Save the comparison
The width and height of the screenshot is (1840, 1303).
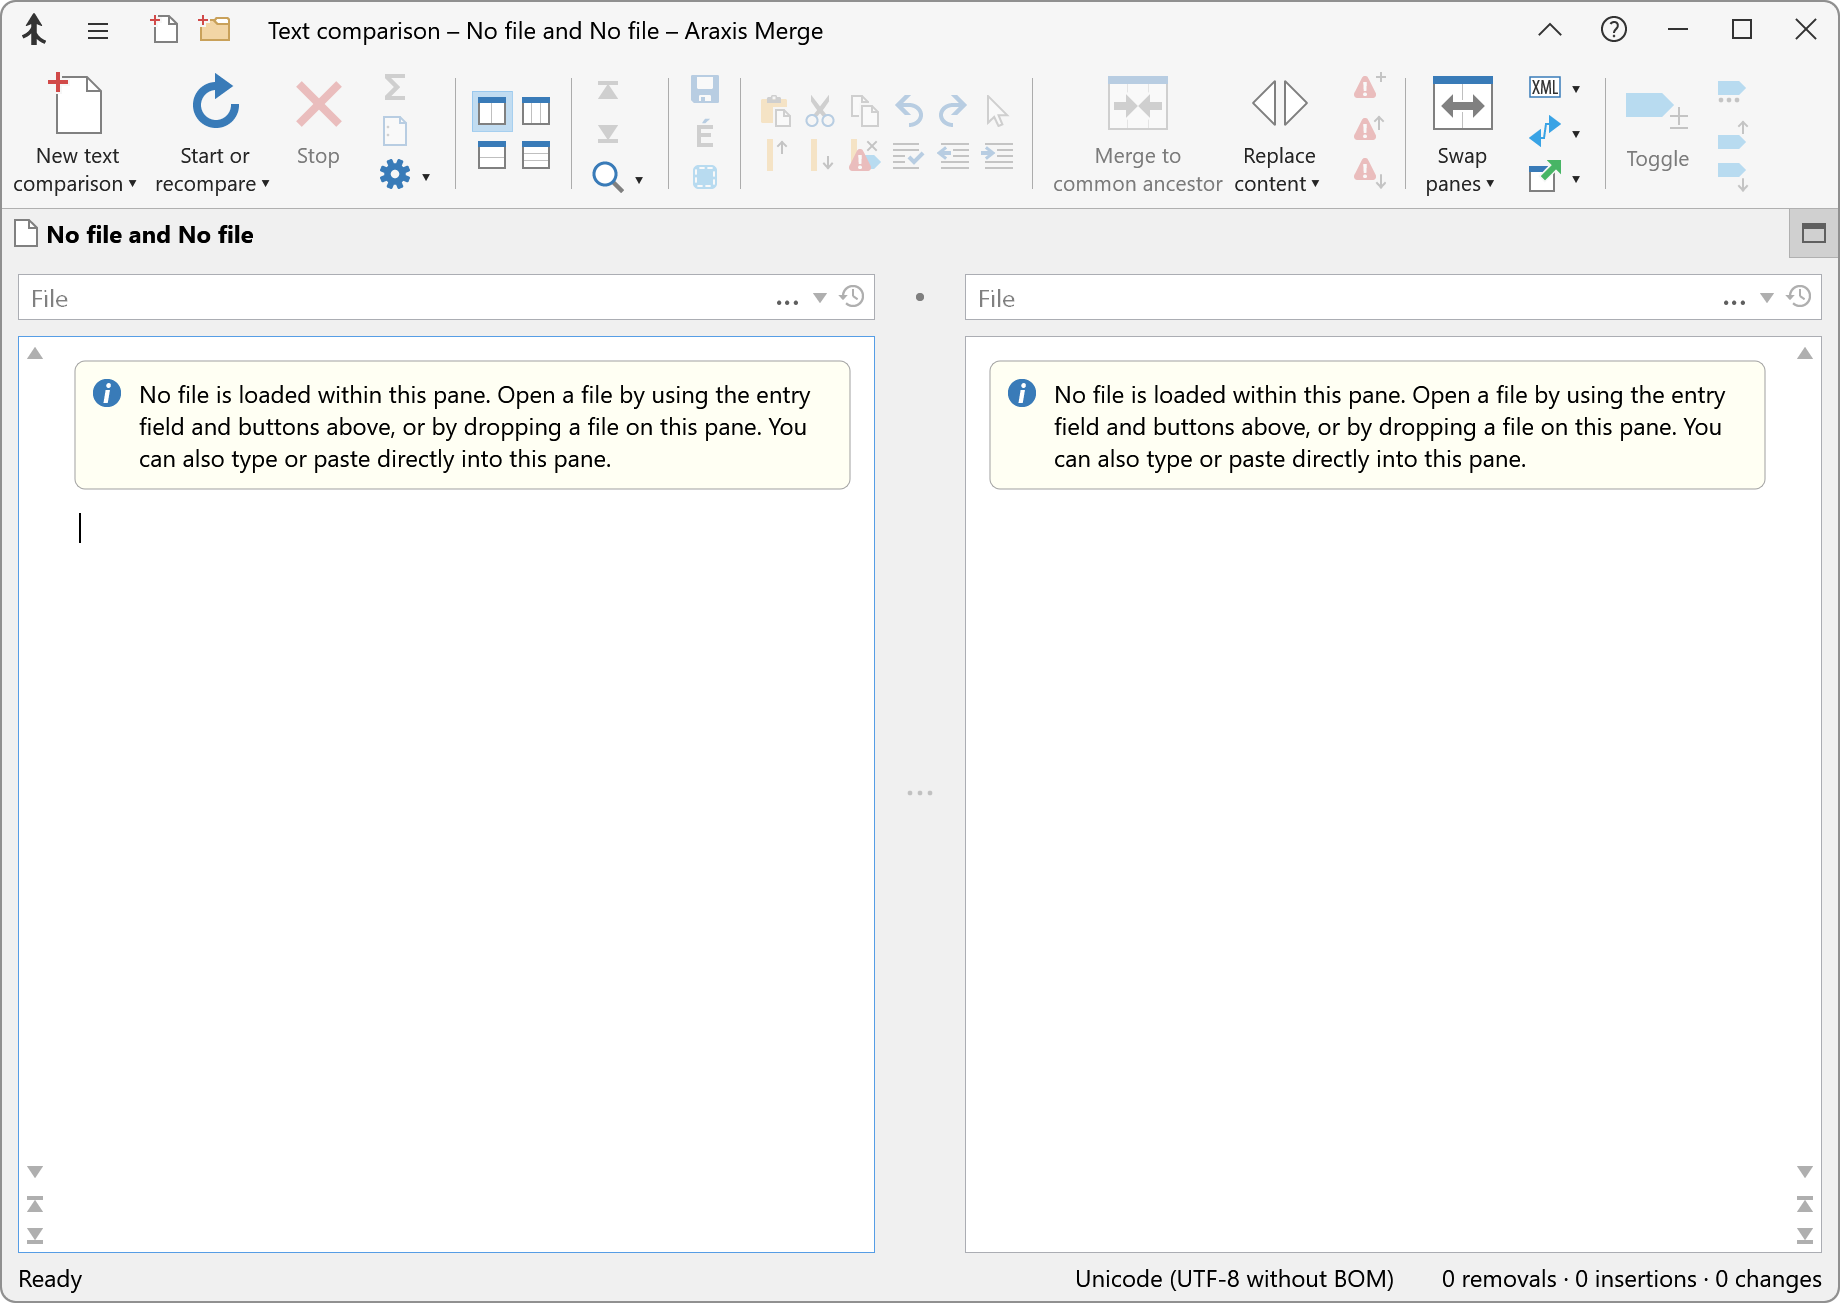click(x=705, y=90)
